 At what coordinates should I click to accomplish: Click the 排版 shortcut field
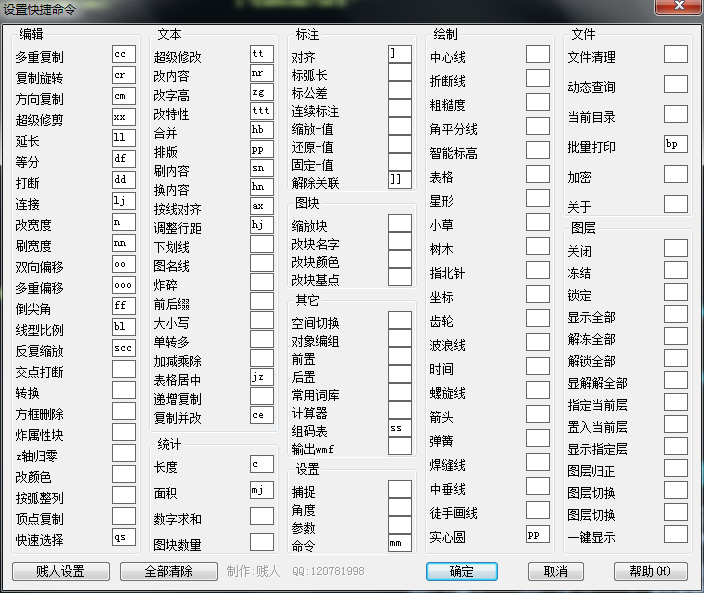(x=262, y=149)
